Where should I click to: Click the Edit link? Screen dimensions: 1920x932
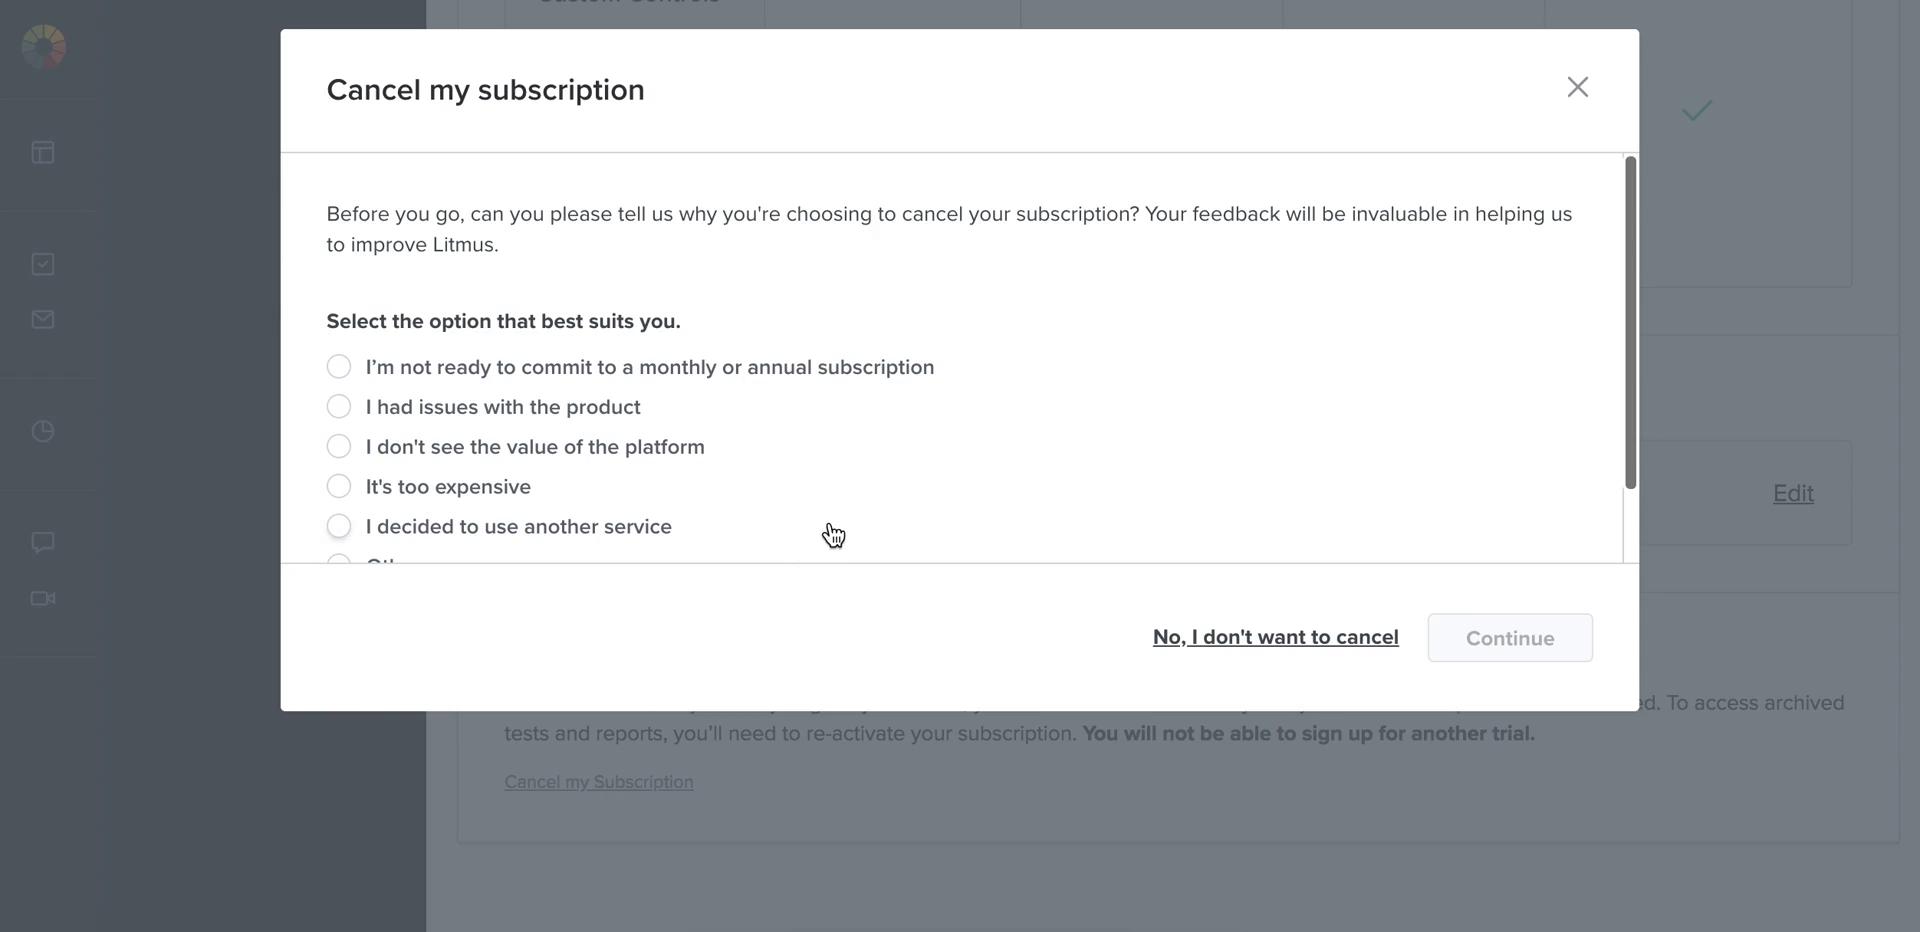pyautogui.click(x=1792, y=493)
